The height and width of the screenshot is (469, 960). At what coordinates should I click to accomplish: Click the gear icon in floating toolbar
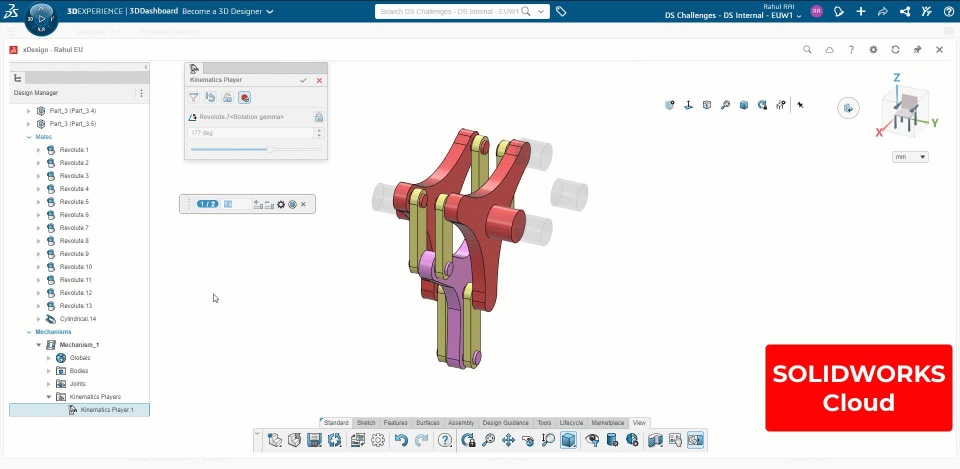click(x=281, y=204)
